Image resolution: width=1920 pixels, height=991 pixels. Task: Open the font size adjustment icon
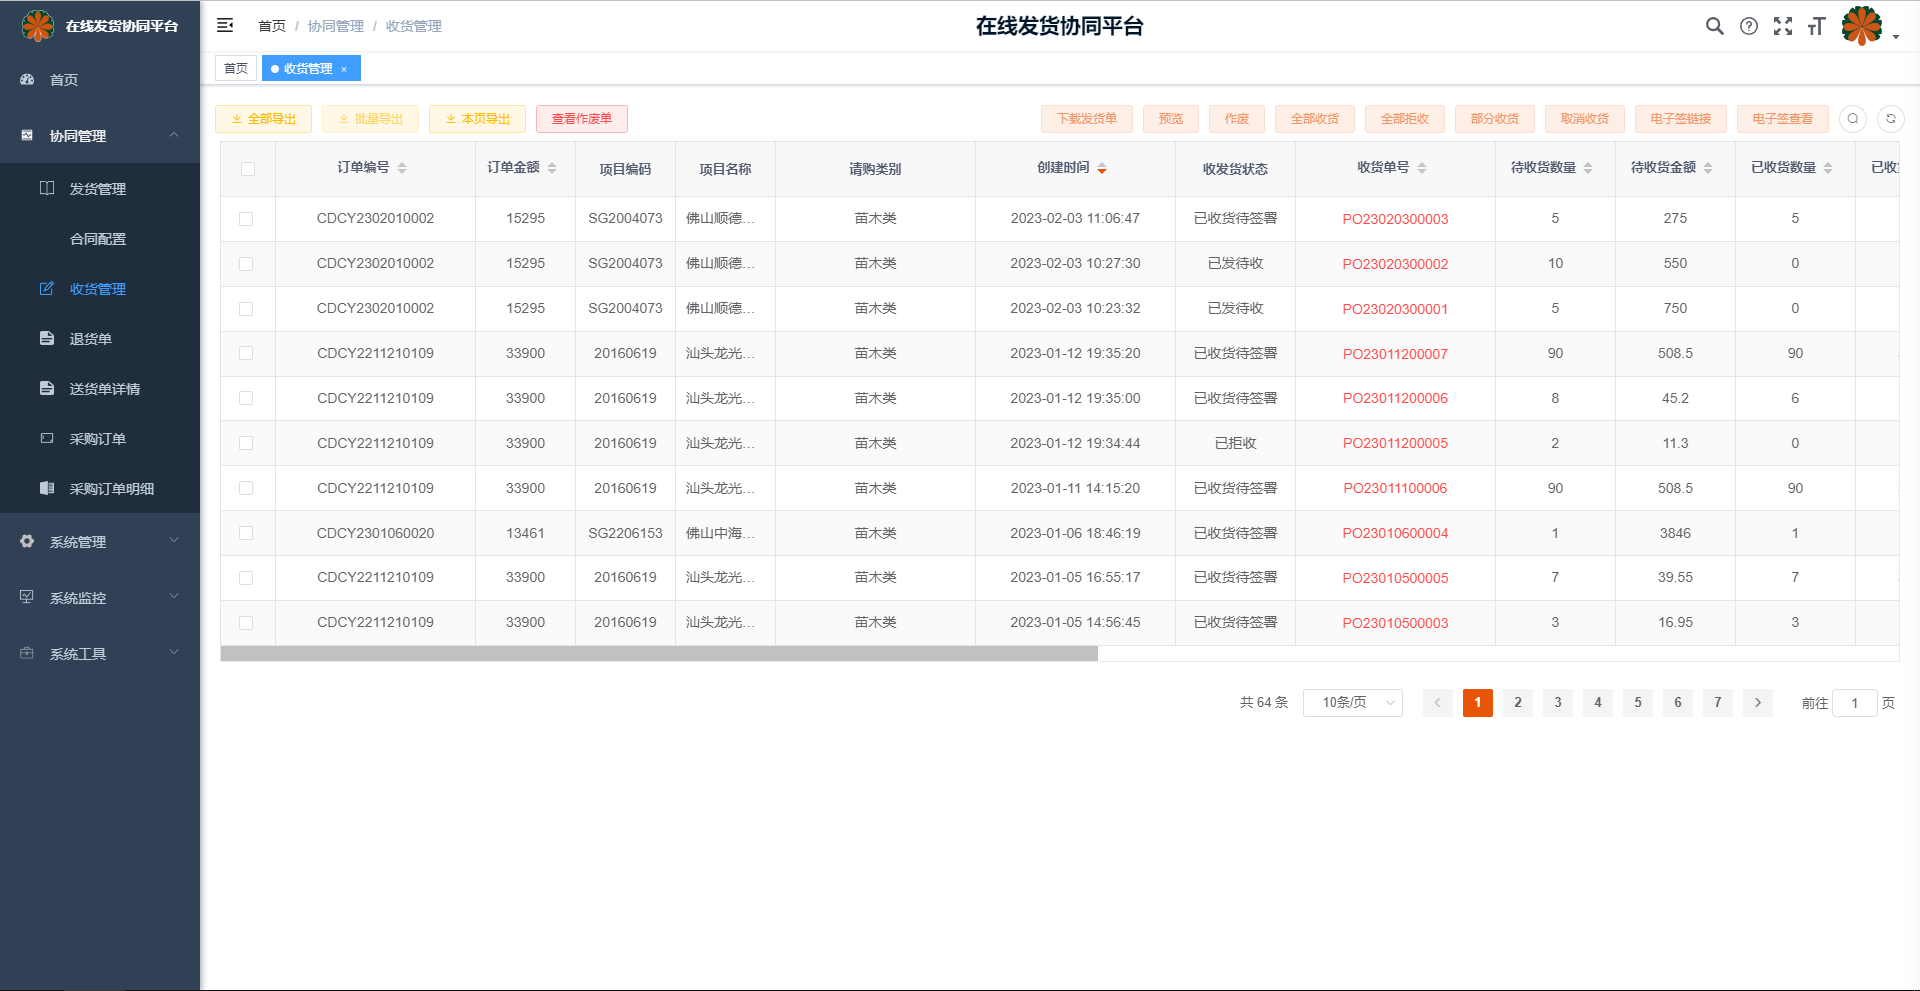(1816, 27)
